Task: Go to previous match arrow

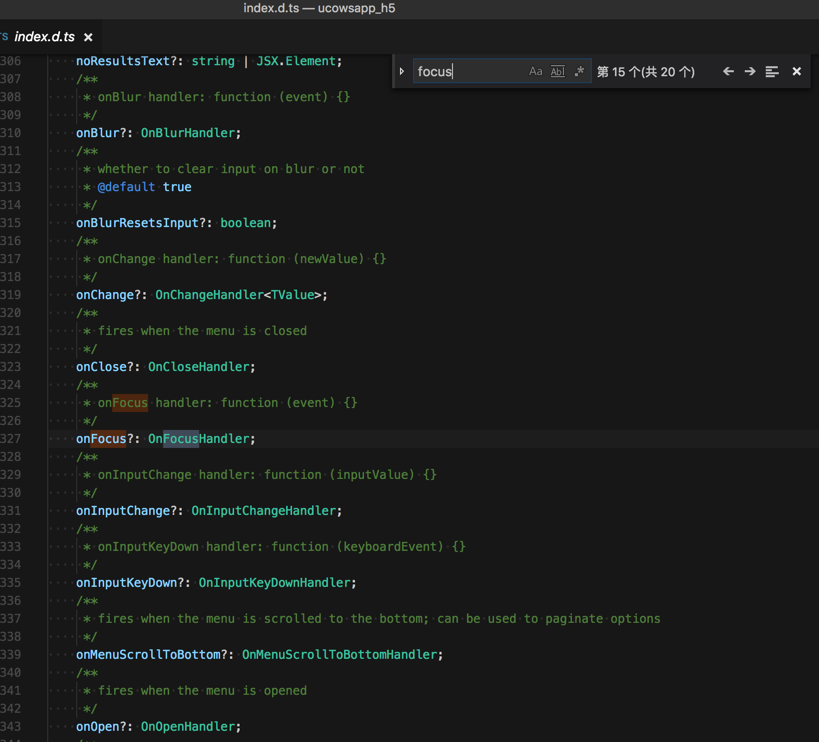Action: [x=728, y=72]
